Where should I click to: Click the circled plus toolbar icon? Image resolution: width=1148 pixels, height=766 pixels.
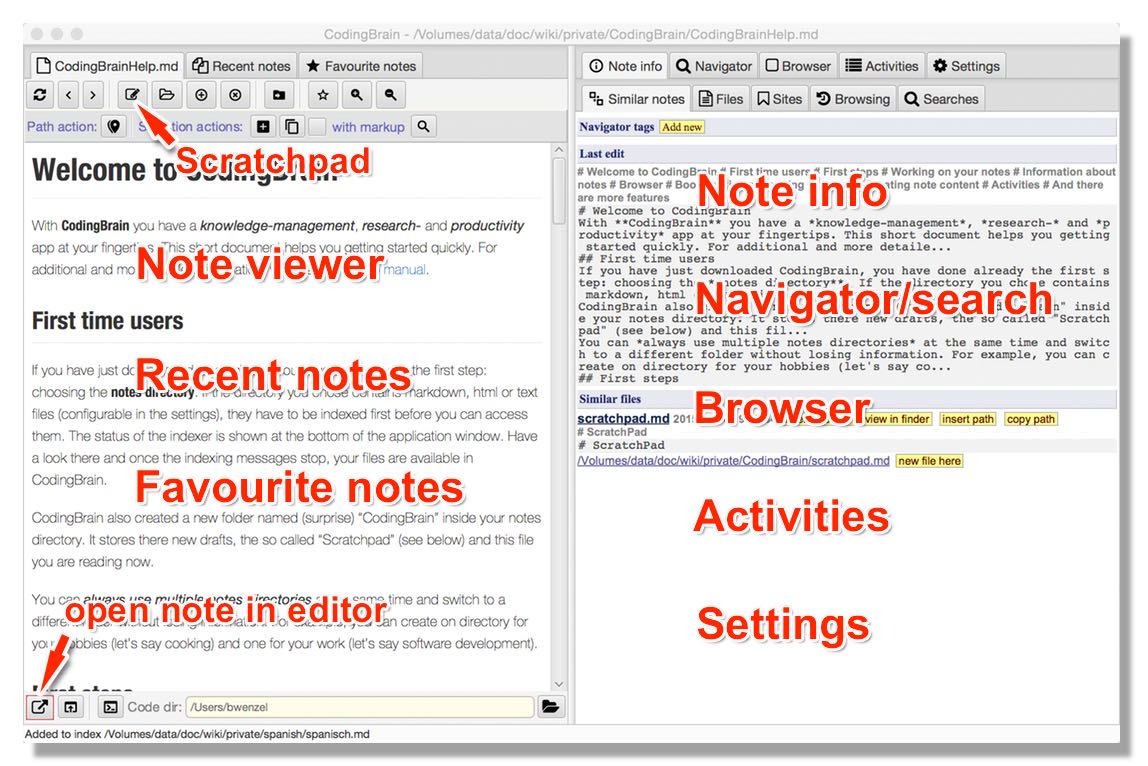point(201,95)
